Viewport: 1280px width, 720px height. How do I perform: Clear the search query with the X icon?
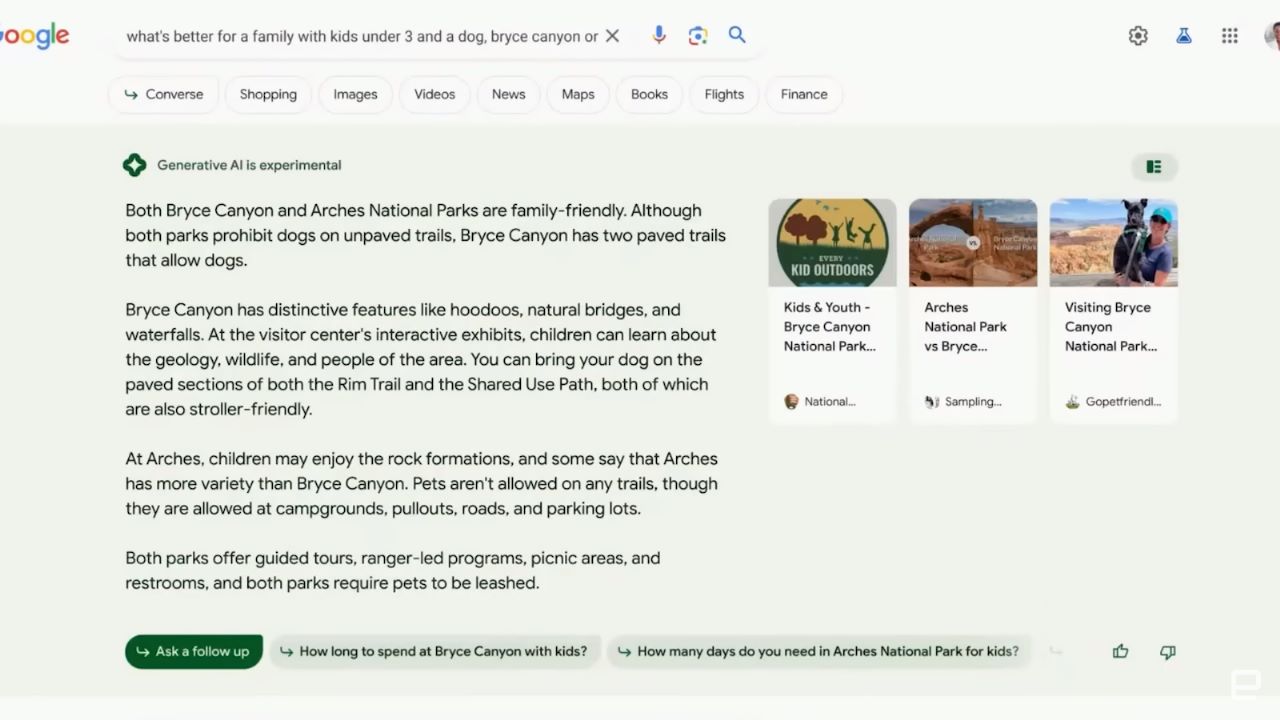[x=613, y=36]
